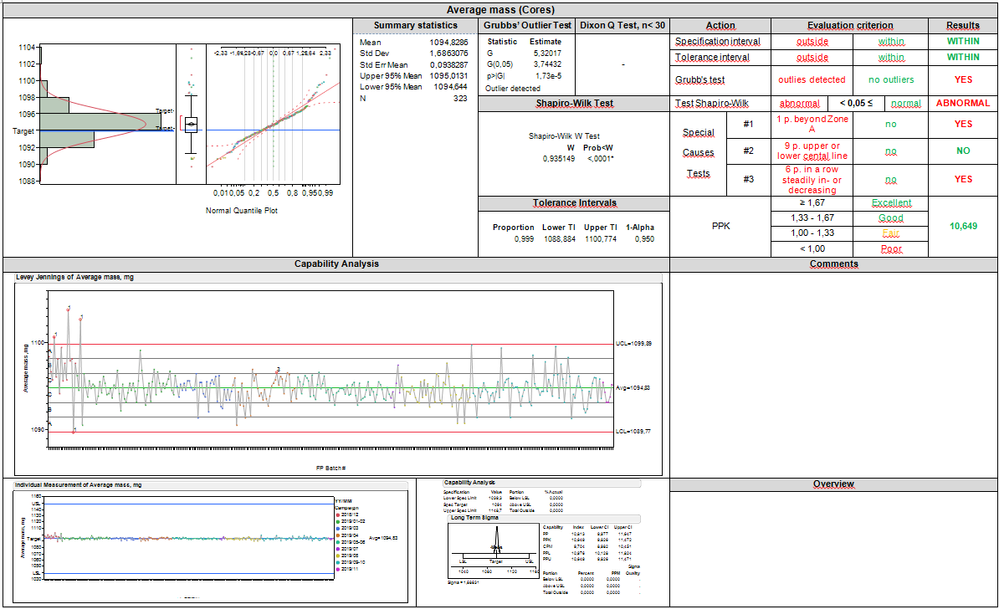The image size is (999, 609).
Task: Select the Specification interval action label
Action: tap(719, 42)
